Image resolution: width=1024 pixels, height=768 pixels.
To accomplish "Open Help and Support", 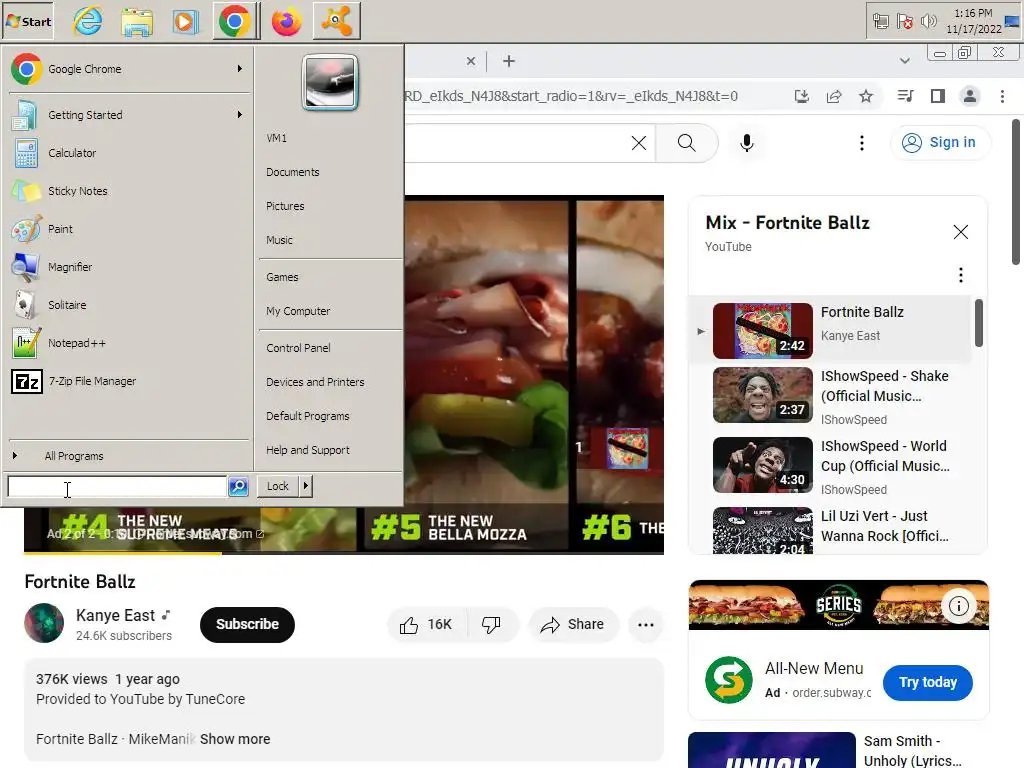I will pos(330,450).
